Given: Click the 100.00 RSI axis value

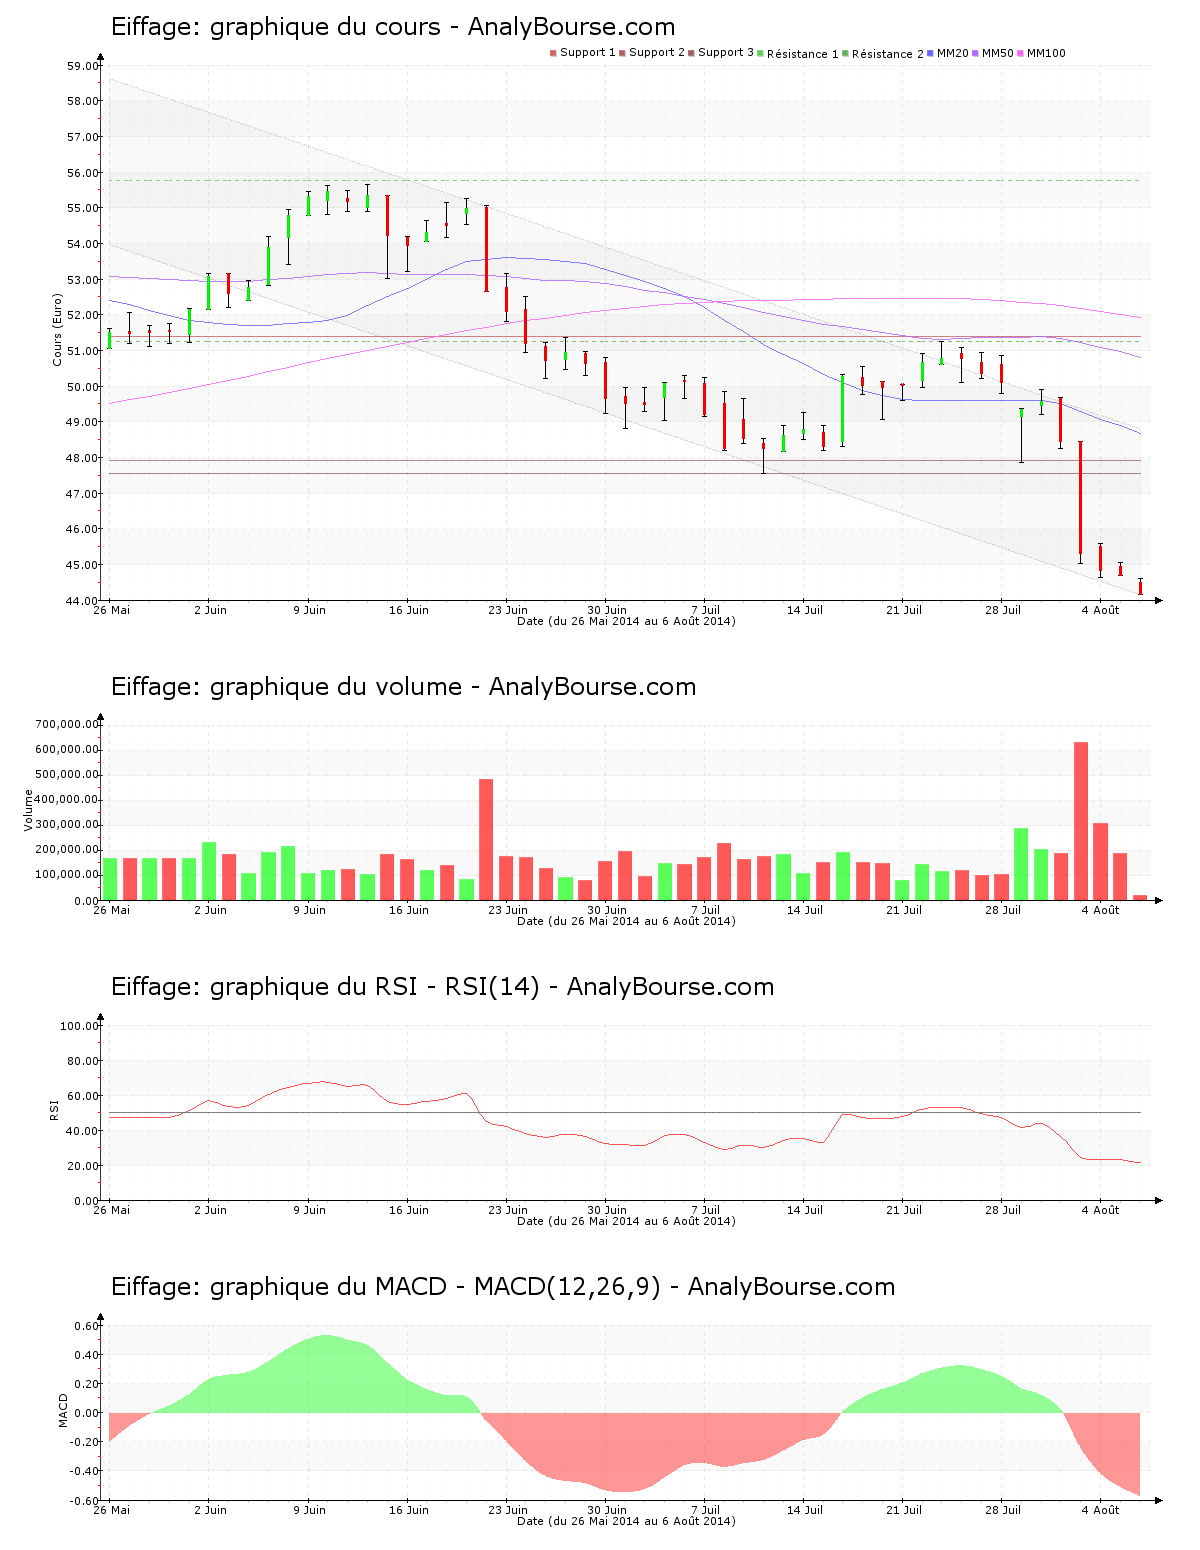Looking at the screenshot, I should 79,1026.
